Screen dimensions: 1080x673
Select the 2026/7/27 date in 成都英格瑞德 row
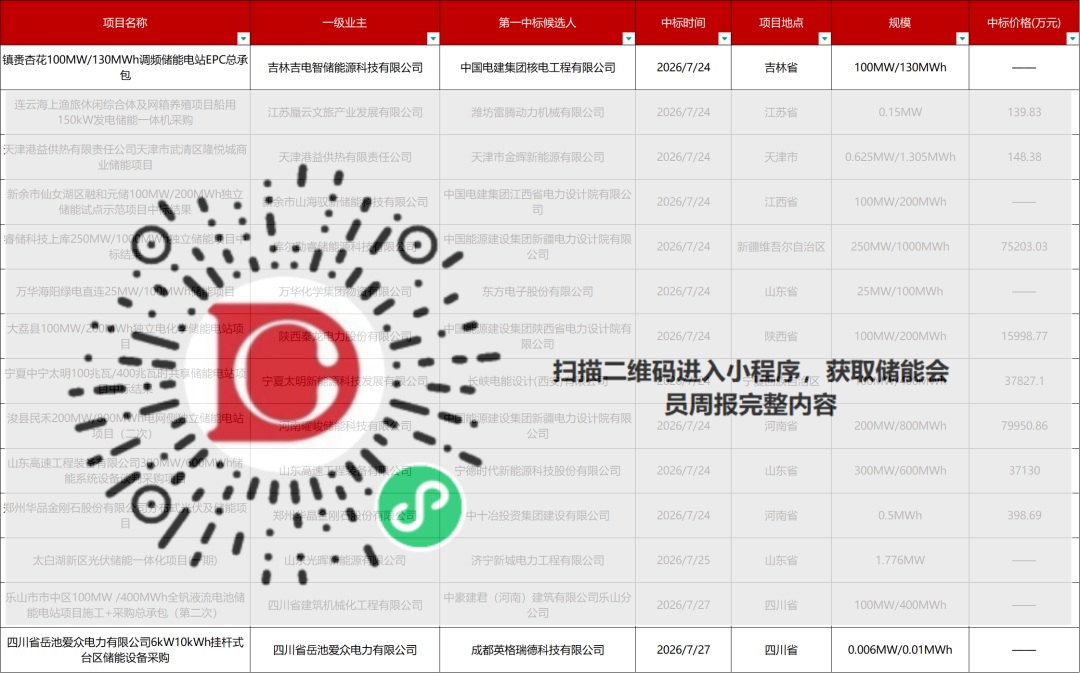[x=683, y=650]
